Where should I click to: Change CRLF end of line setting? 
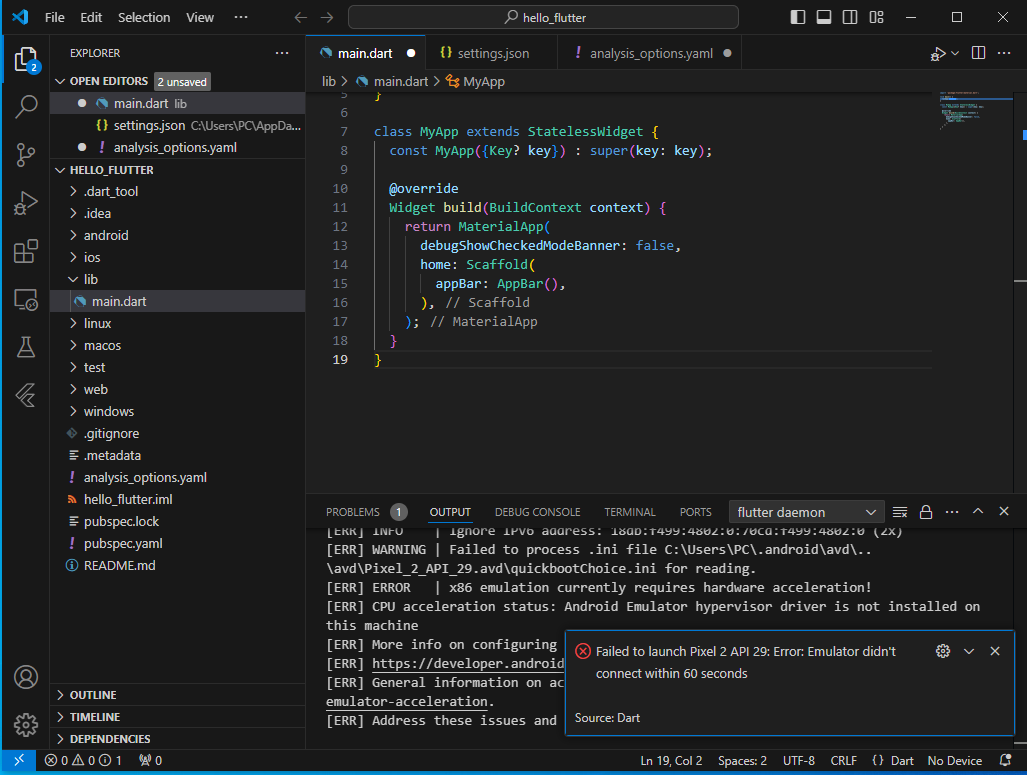844,761
